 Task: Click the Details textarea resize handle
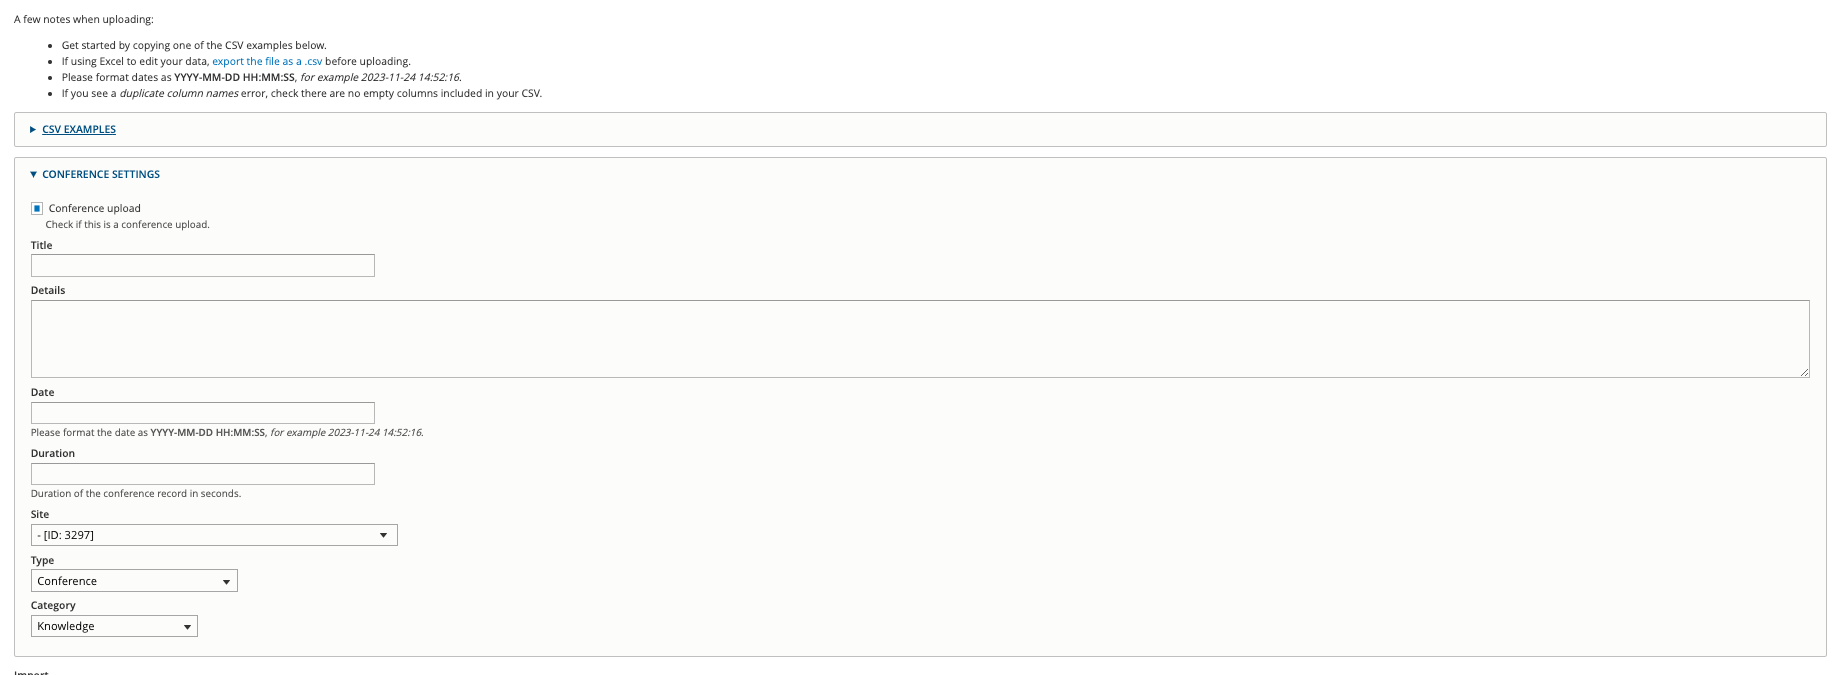(x=1804, y=372)
